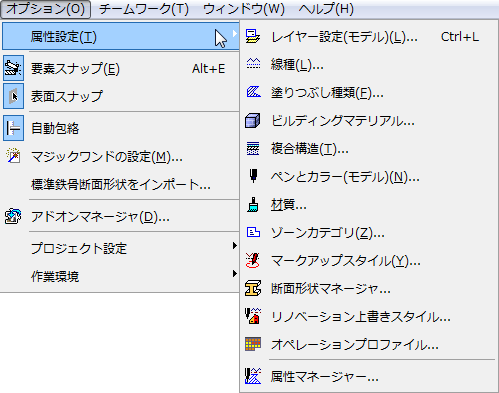499x393 pixels.
Task: Expand the 属性設定 submenu arrow
Action: click(235, 34)
